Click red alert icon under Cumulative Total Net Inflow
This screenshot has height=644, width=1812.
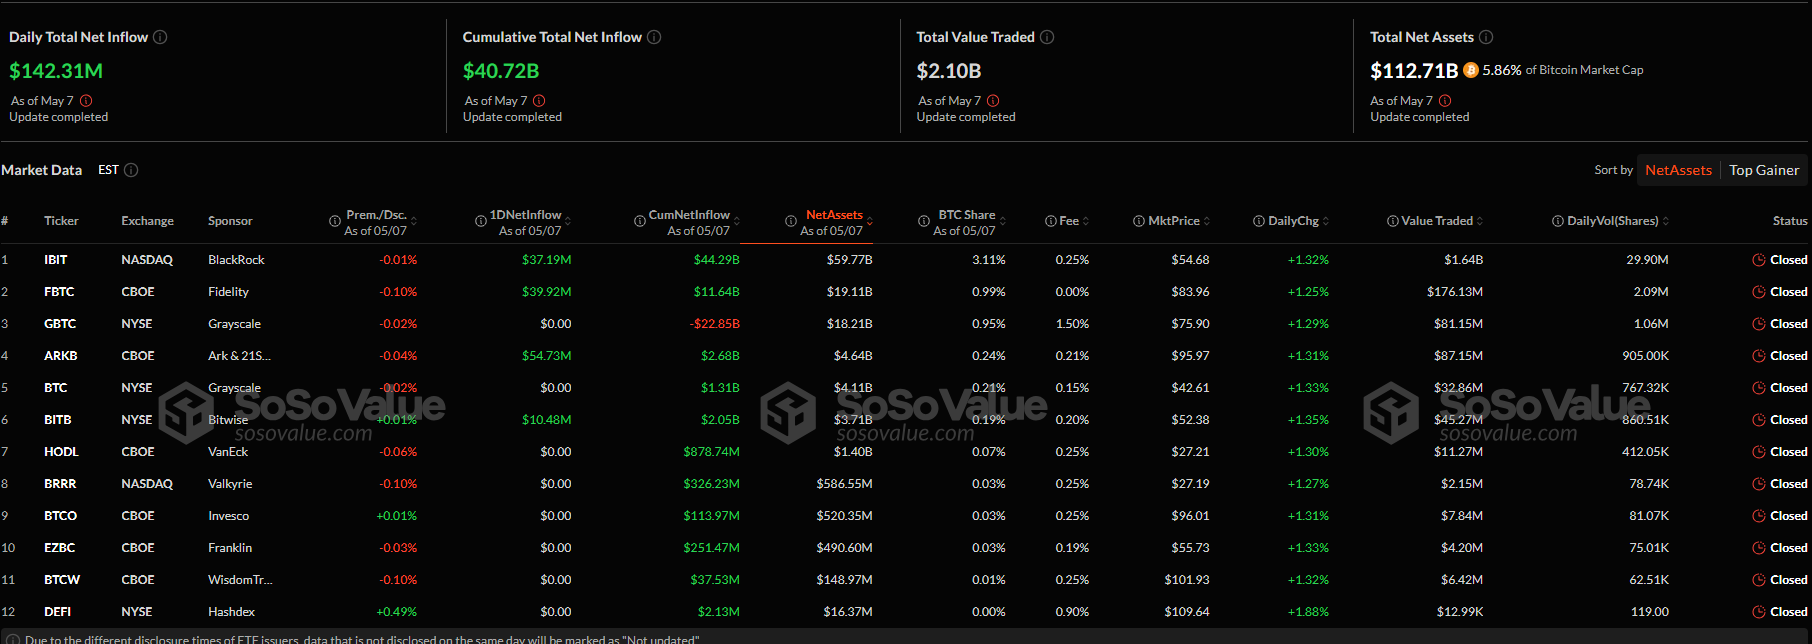(x=540, y=101)
